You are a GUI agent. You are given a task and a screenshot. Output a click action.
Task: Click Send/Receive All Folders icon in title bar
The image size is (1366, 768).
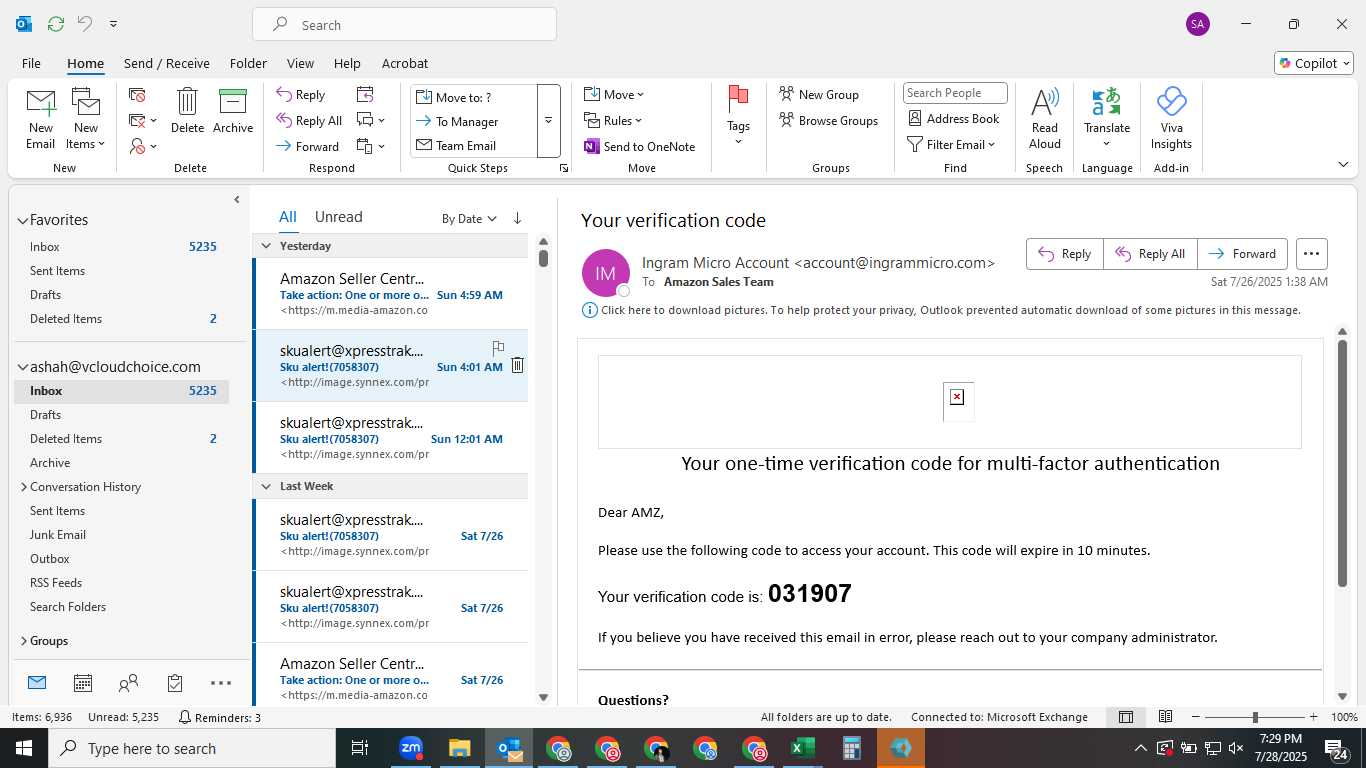55,23
